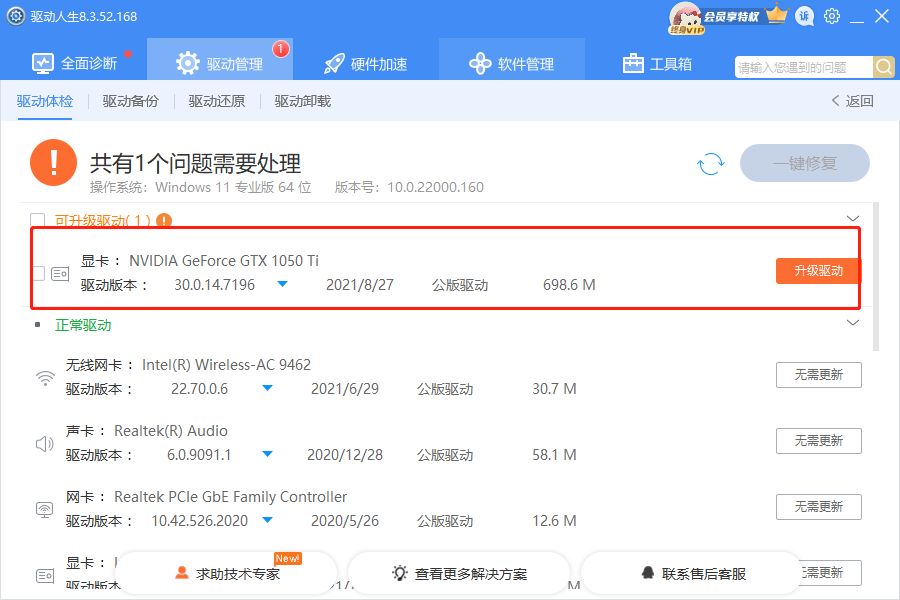The width and height of the screenshot is (900, 600).
Task: Click the refresh scan icon
Action: click(711, 164)
